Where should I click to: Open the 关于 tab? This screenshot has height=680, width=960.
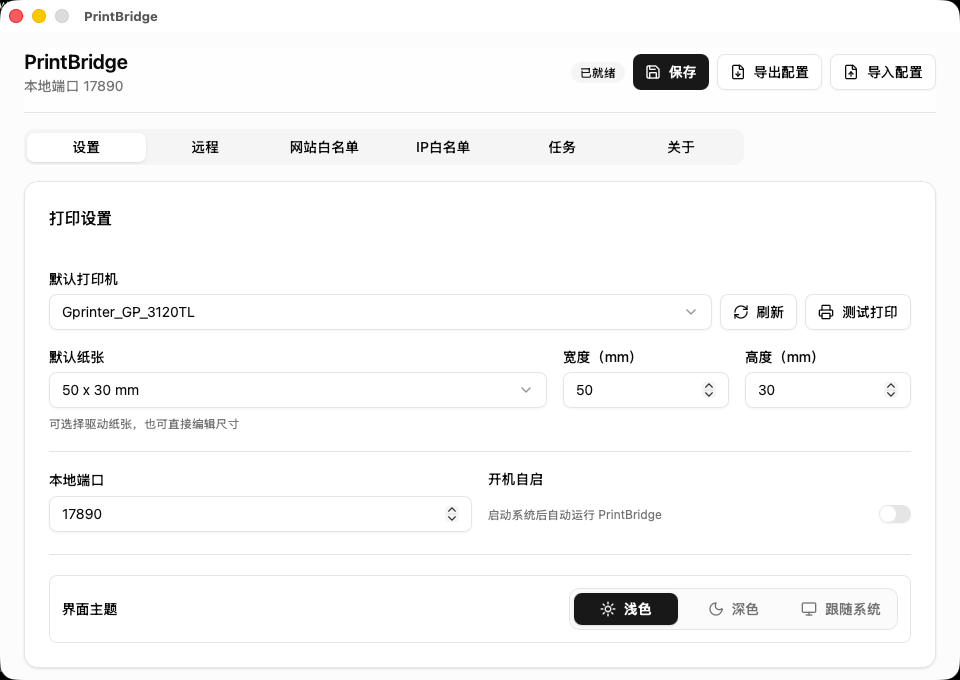(x=681, y=148)
